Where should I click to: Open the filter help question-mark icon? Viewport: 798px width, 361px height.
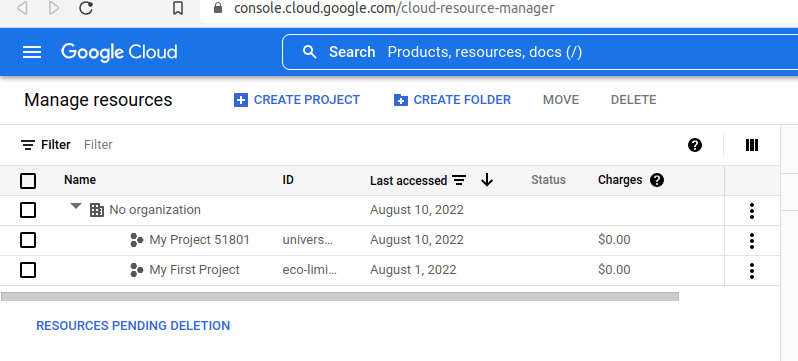click(695, 145)
